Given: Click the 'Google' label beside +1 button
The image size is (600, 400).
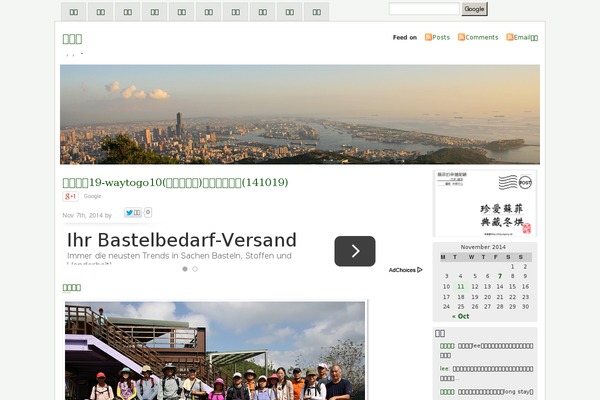Looking at the screenshot, I should coord(93,196).
